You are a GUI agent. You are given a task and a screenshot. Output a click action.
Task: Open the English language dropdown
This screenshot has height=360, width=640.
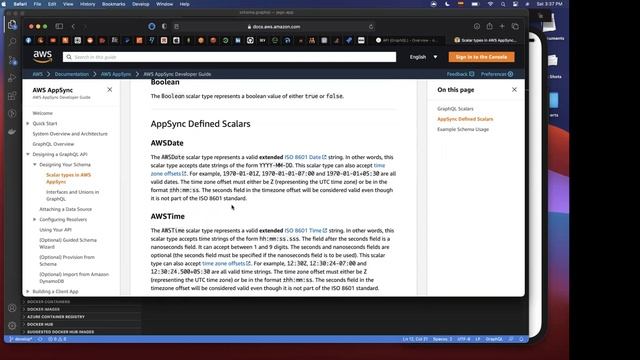[x=424, y=57]
